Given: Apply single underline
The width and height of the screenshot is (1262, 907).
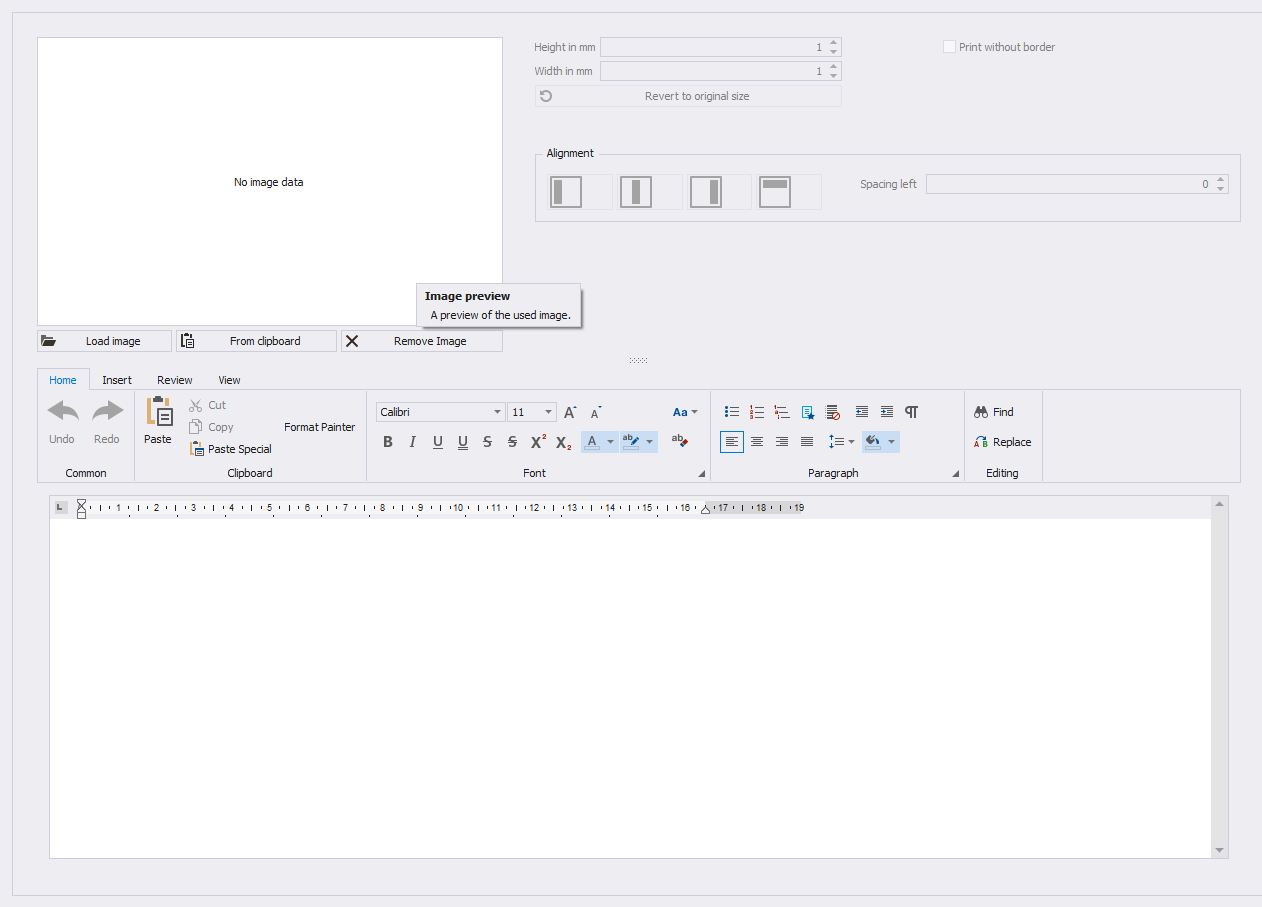Looking at the screenshot, I should tap(437, 442).
